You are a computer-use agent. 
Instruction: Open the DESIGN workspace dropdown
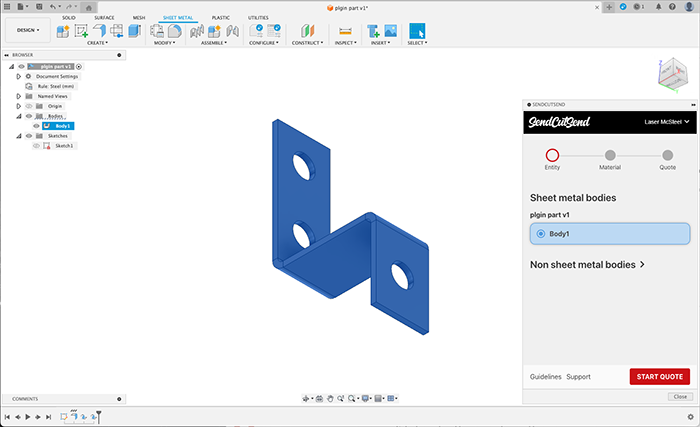(25, 31)
